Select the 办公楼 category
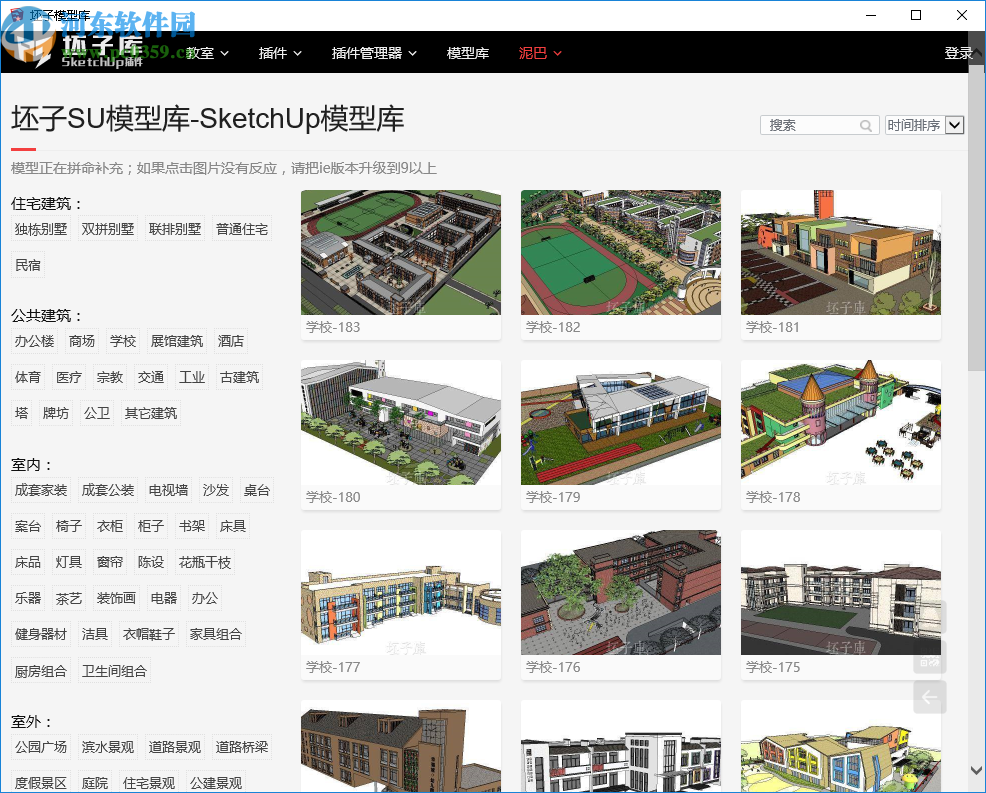The image size is (986, 793). (x=35, y=341)
